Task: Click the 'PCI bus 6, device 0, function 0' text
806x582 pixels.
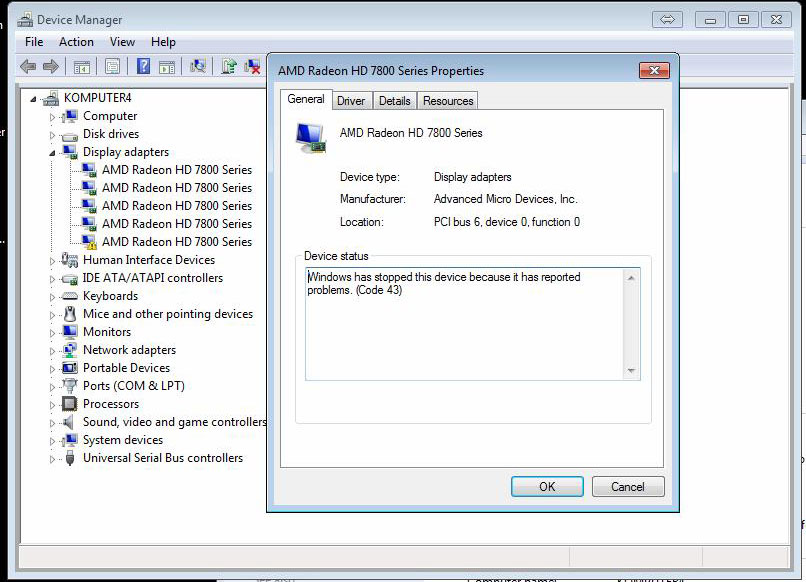Action: (x=507, y=222)
